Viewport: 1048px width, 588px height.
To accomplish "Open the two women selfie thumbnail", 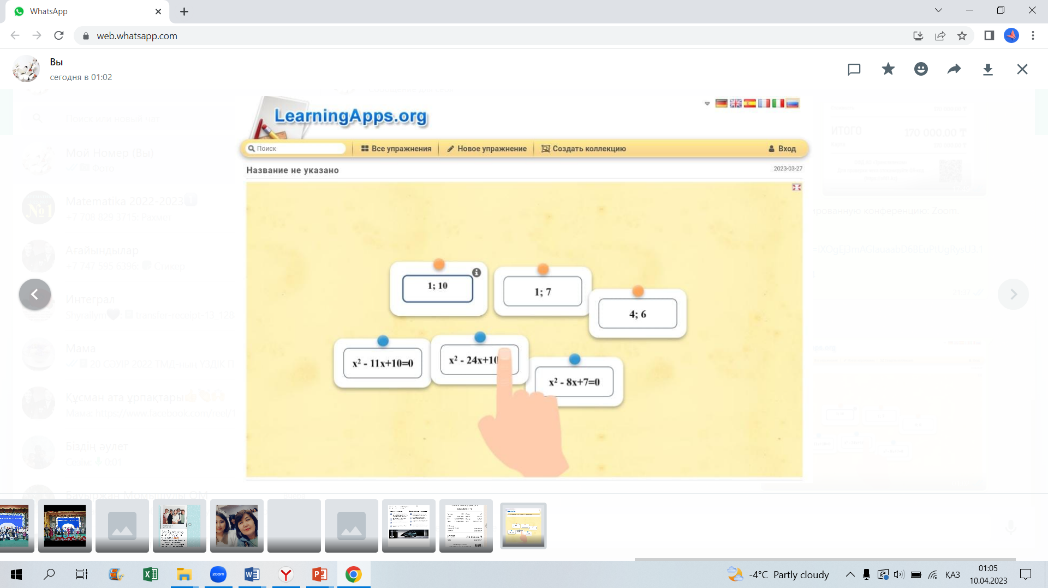I will pos(237,526).
